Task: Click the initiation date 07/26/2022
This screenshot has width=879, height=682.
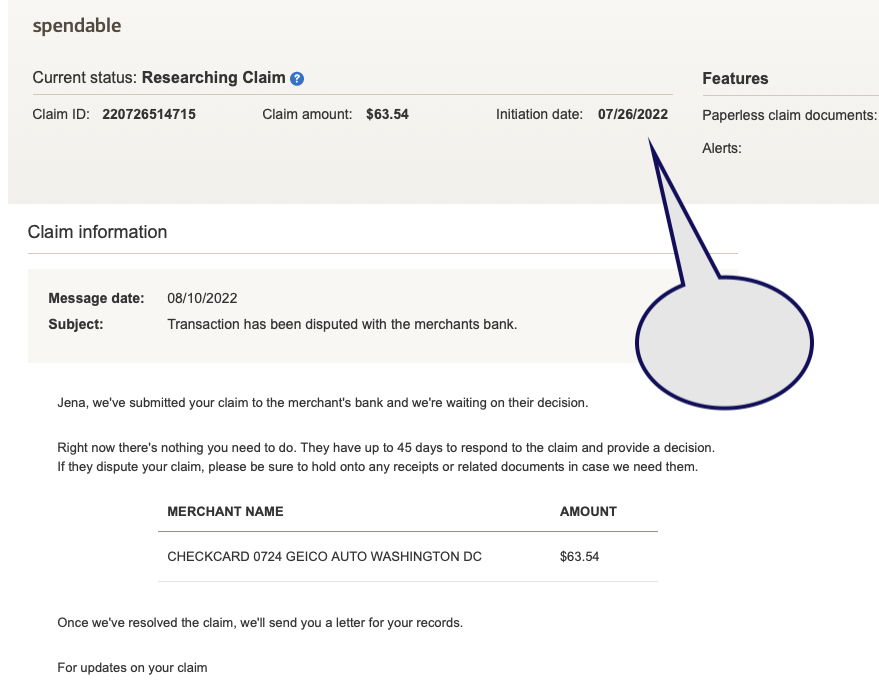Action: coord(632,114)
